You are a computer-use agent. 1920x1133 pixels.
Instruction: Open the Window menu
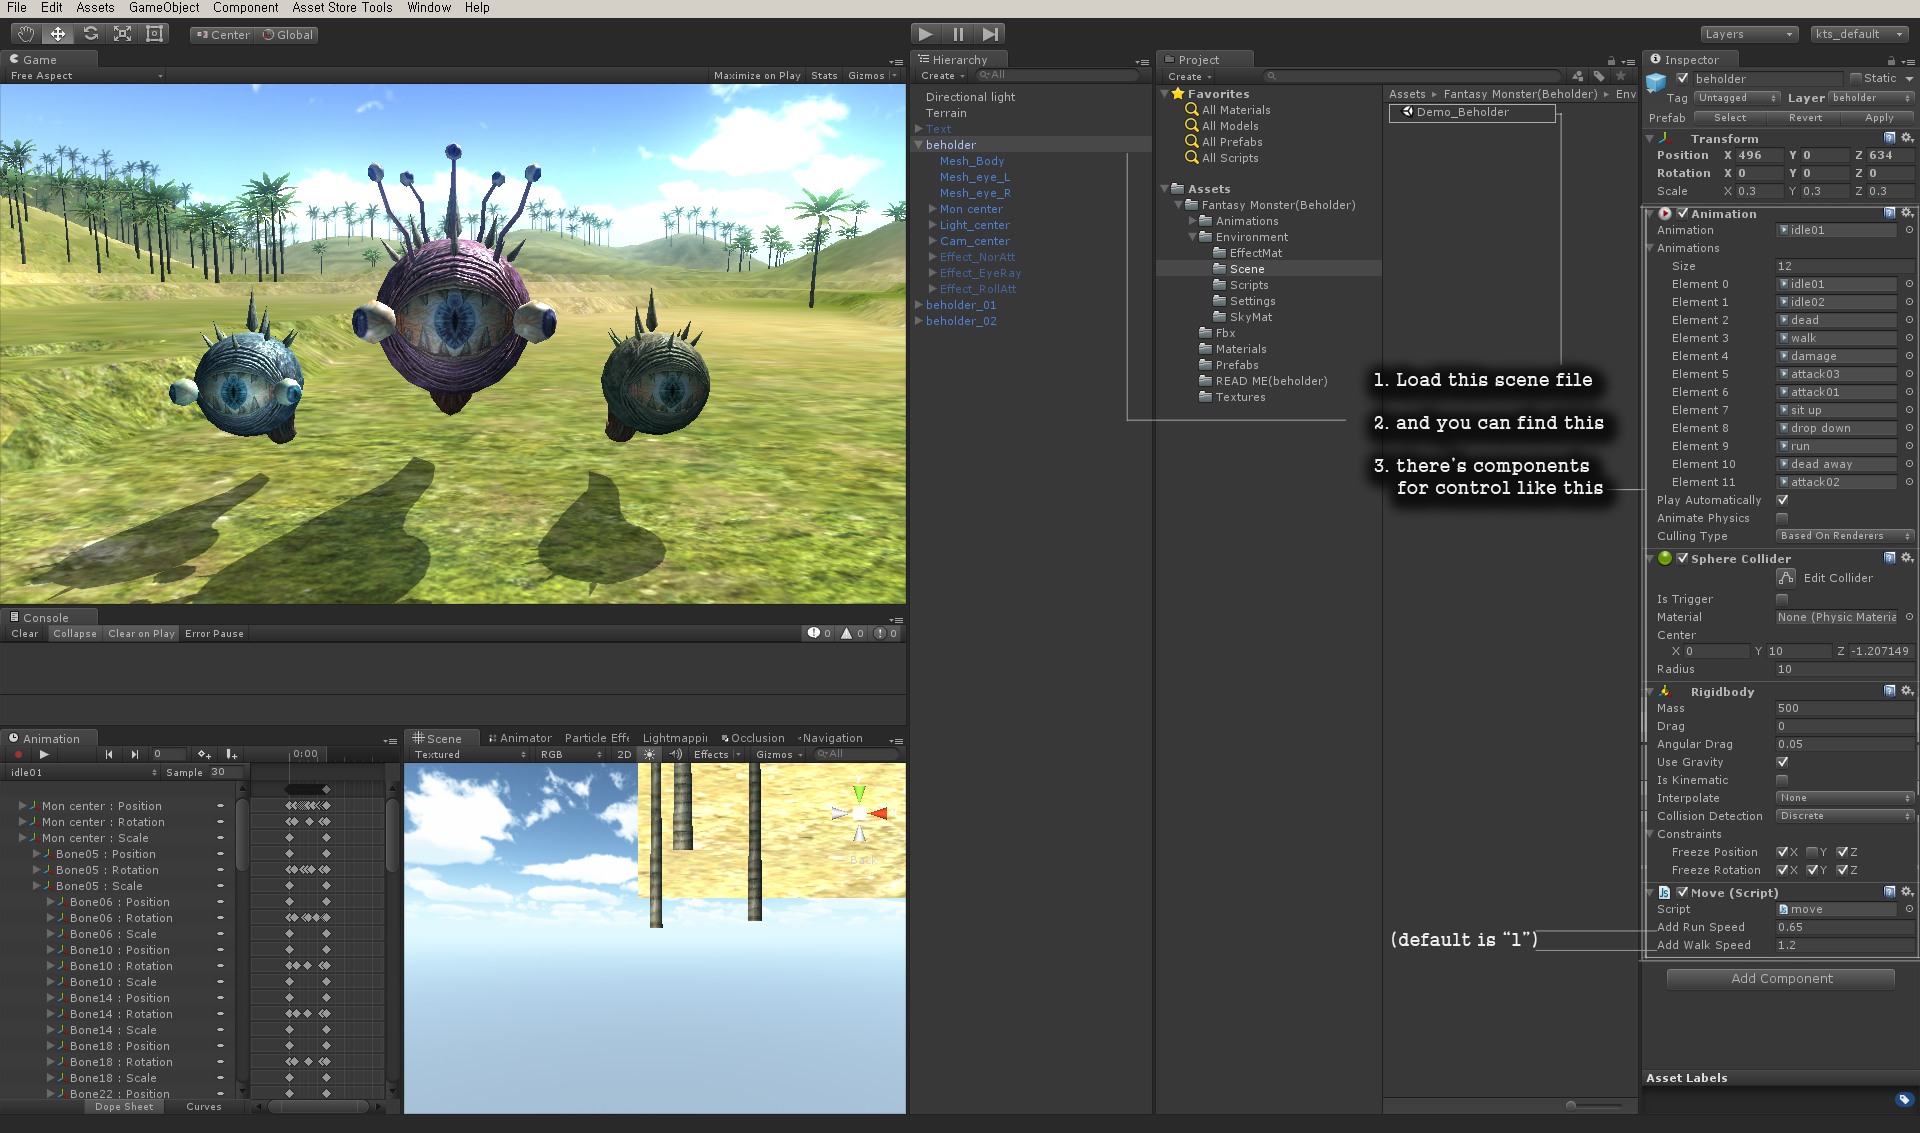click(x=429, y=8)
